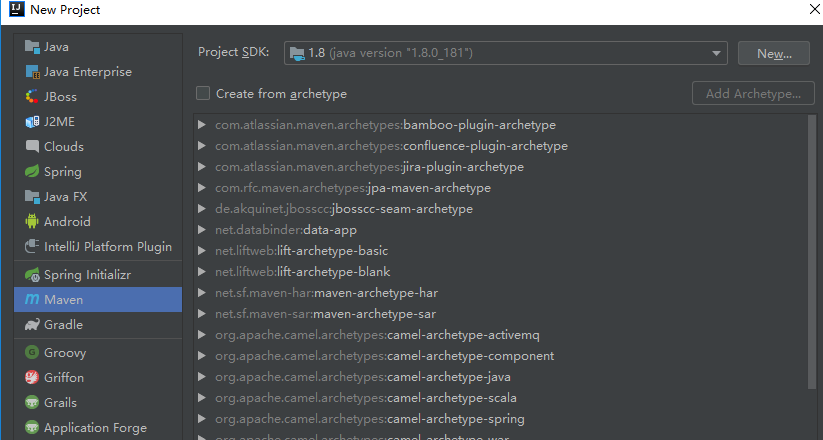Image resolution: width=823 pixels, height=440 pixels.
Task: Expand maven-archetype-sar entry
Action: point(202,314)
